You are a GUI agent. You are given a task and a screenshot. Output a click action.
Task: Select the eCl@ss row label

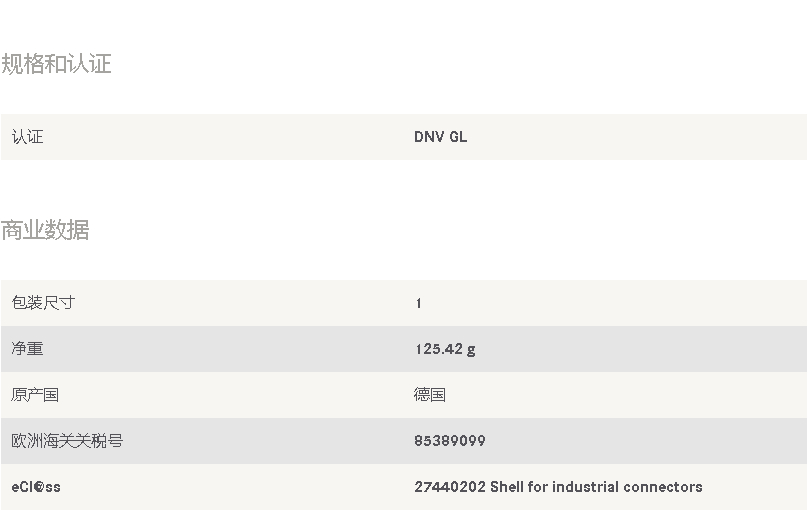pos(36,487)
